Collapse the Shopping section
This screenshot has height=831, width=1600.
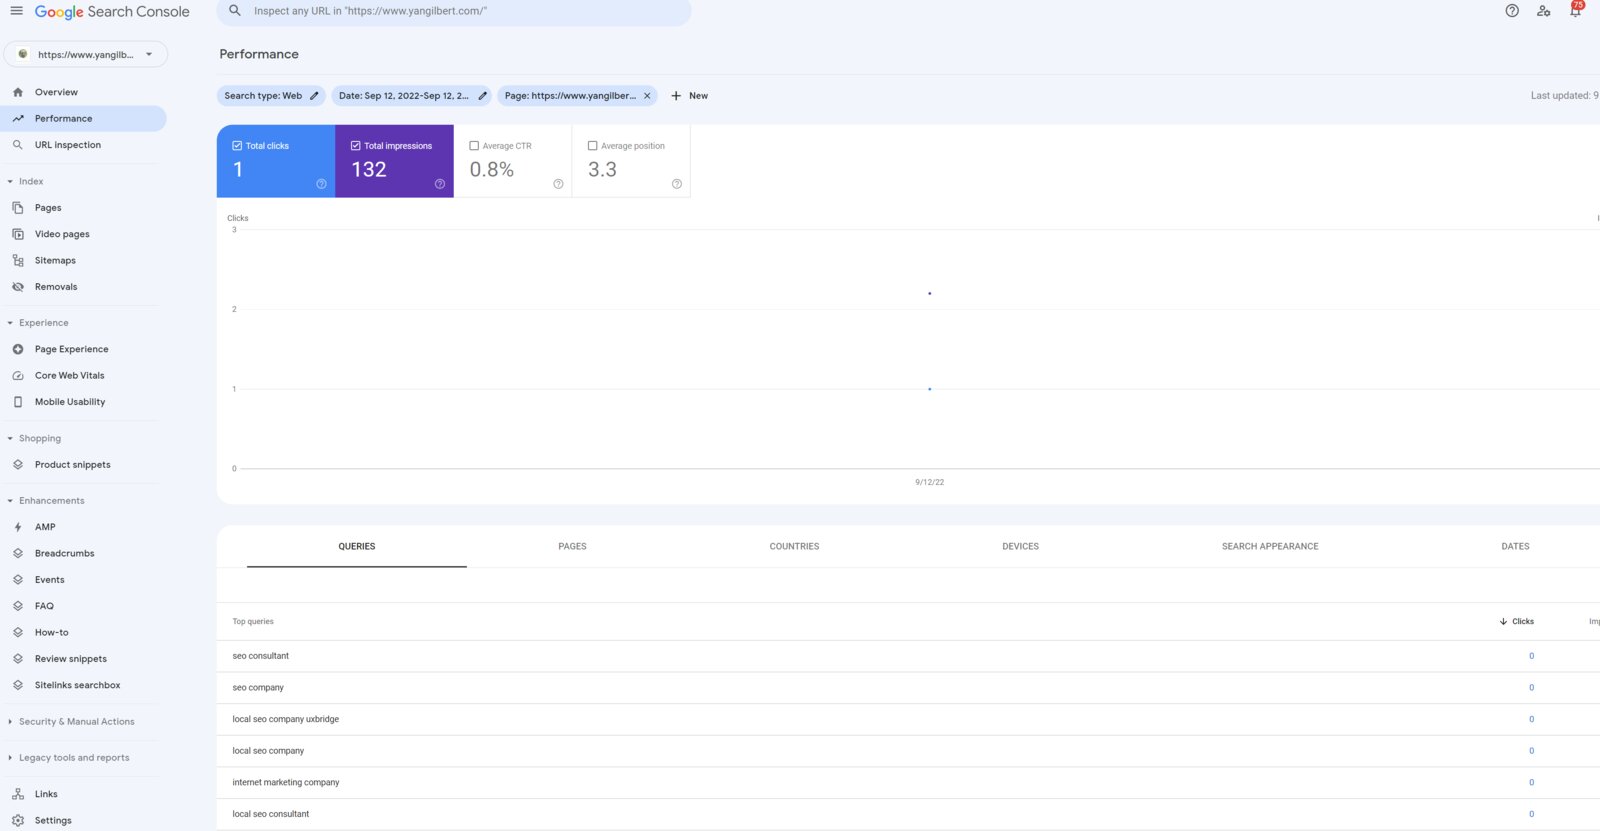(10, 439)
